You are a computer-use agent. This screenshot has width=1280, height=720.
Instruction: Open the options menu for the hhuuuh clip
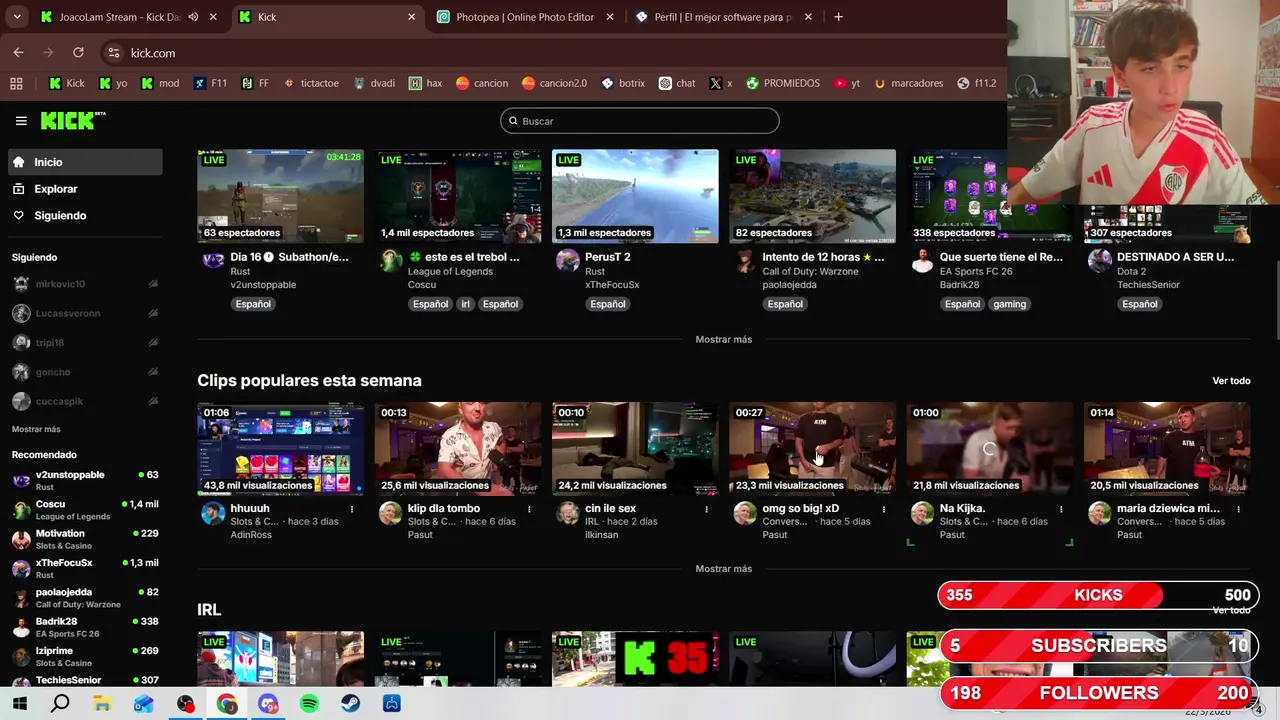click(x=352, y=509)
